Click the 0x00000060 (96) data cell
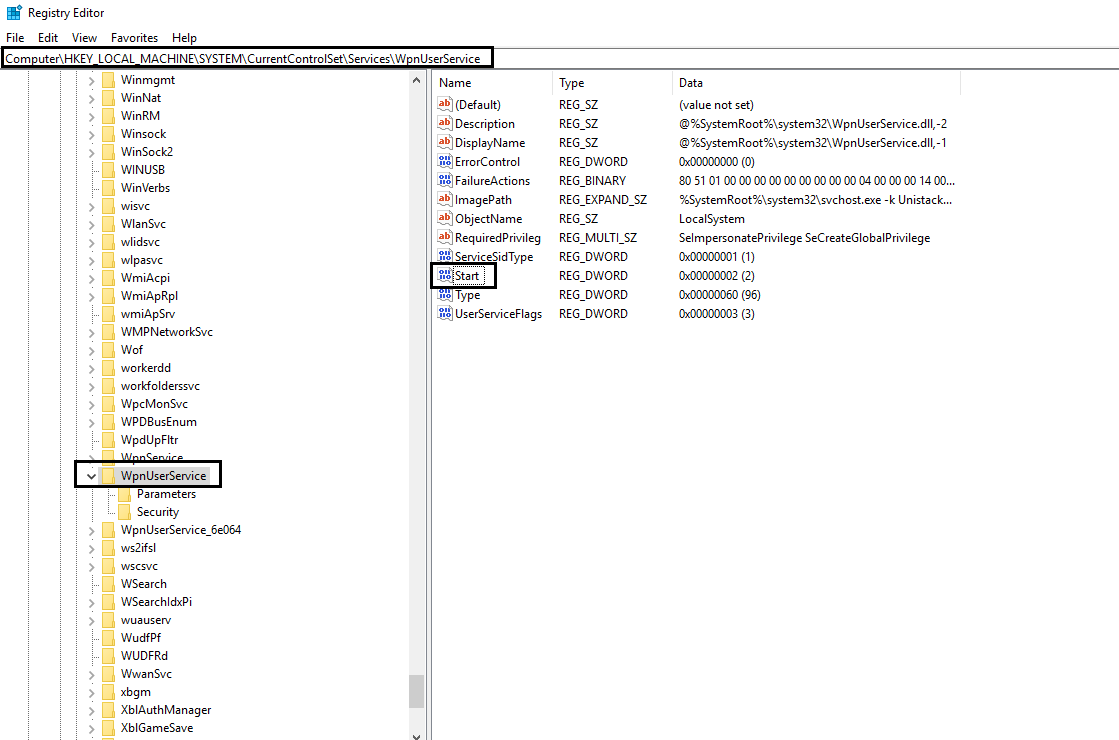1119x740 pixels. tap(719, 295)
